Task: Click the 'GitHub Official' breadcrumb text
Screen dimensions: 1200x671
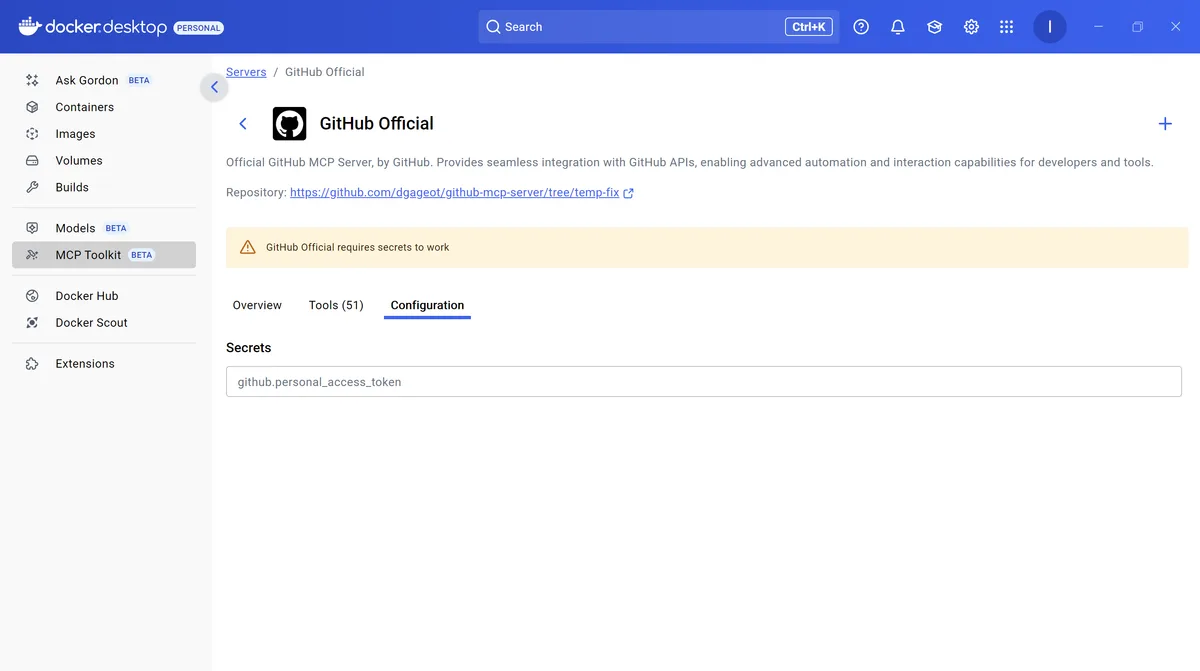Action: (325, 72)
